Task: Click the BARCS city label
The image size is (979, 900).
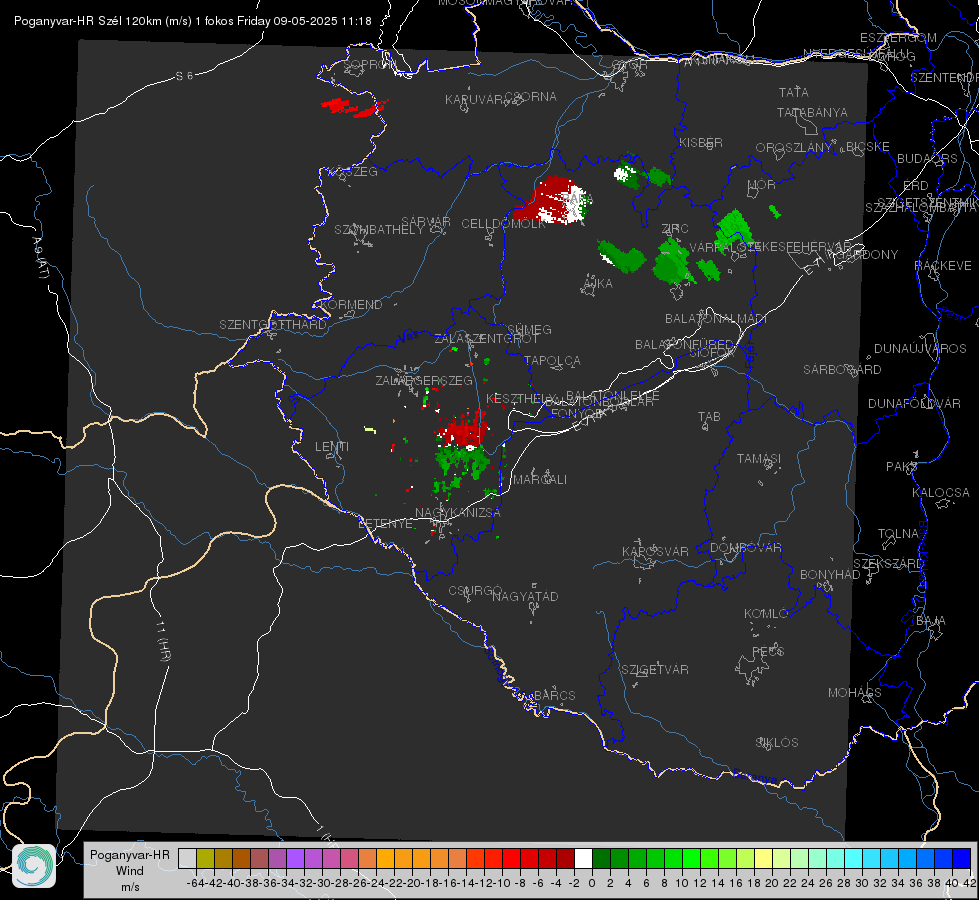Action: [x=554, y=696]
